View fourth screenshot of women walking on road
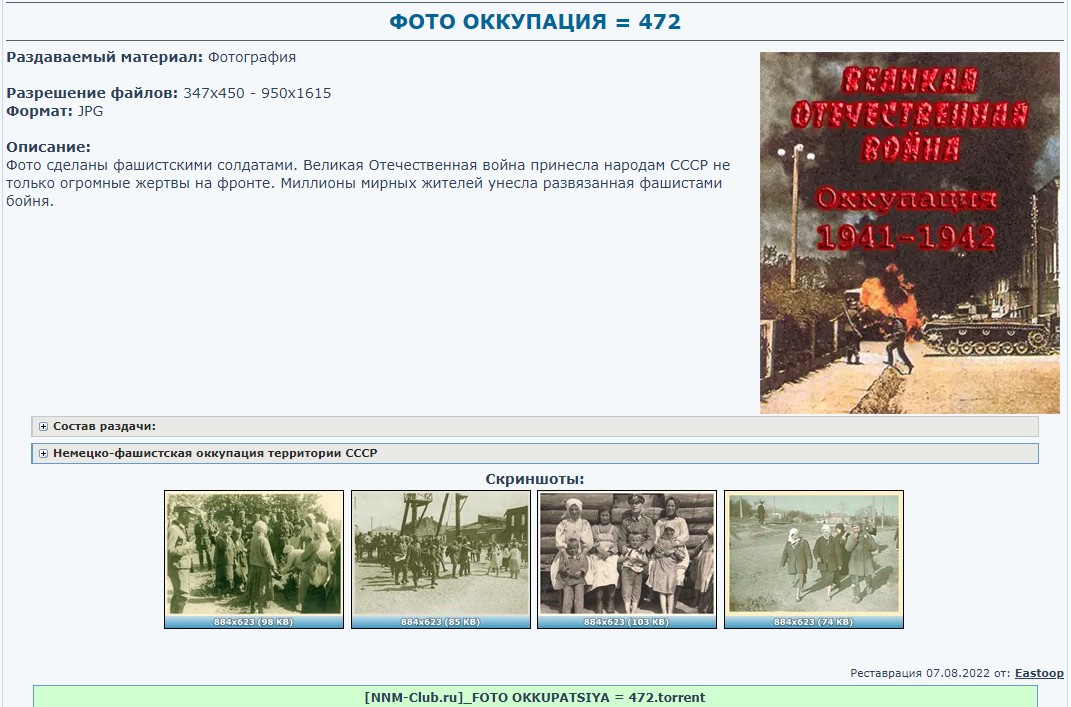Image resolution: width=1071 pixels, height=707 pixels. 813,553
